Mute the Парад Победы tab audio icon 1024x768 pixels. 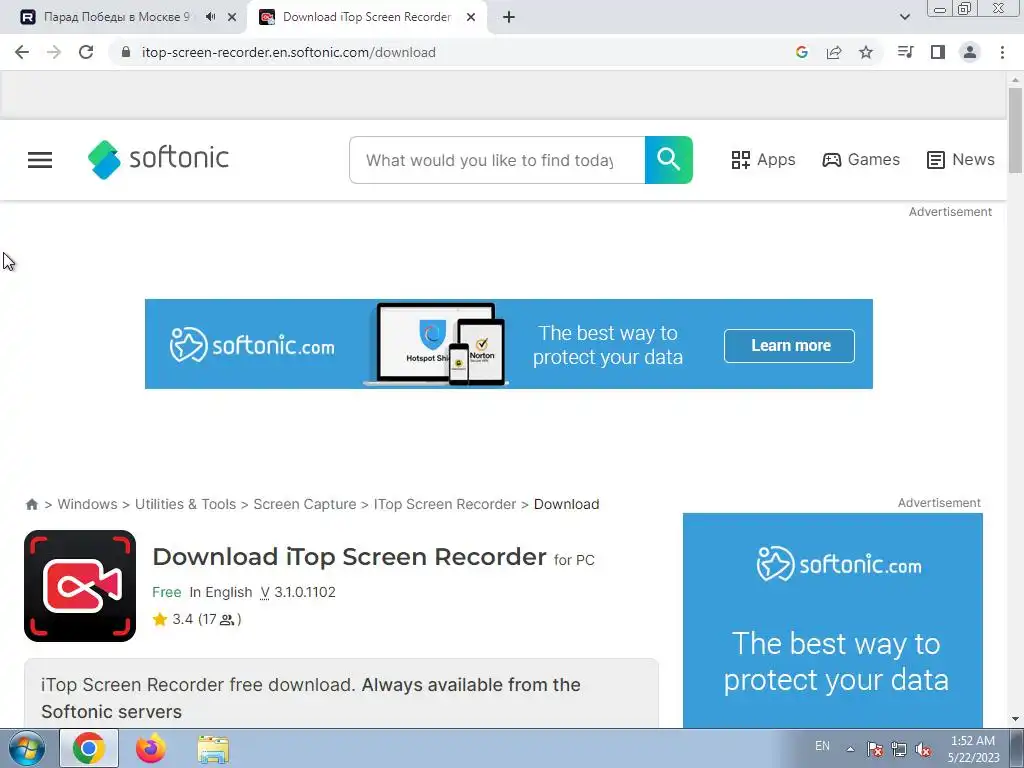[x=210, y=17]
